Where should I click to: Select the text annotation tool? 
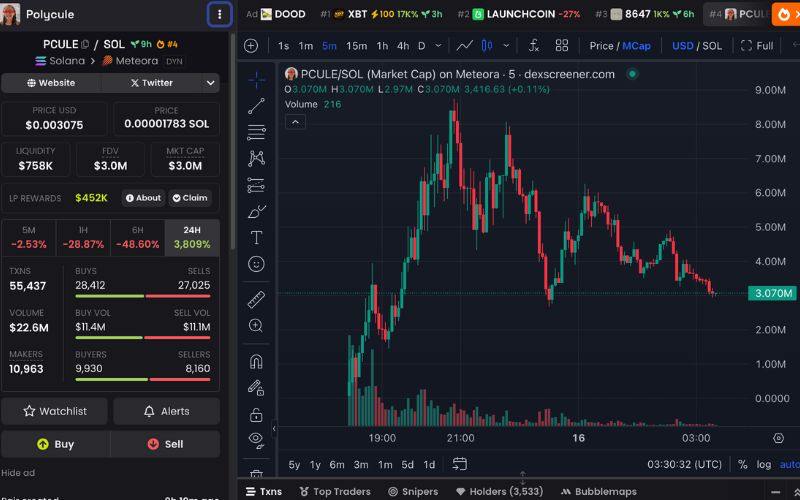pos(256,238)
